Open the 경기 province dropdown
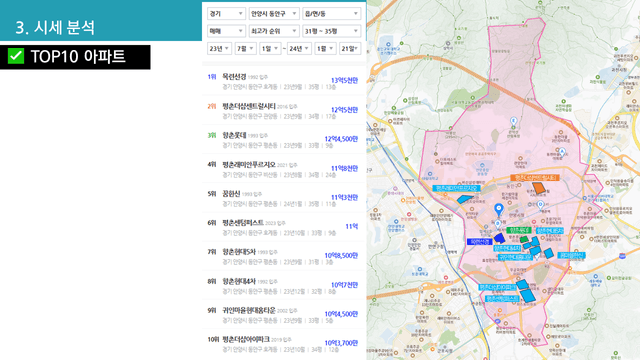The height and width of the screenshot is (360, 640). [x=226, y=14]
